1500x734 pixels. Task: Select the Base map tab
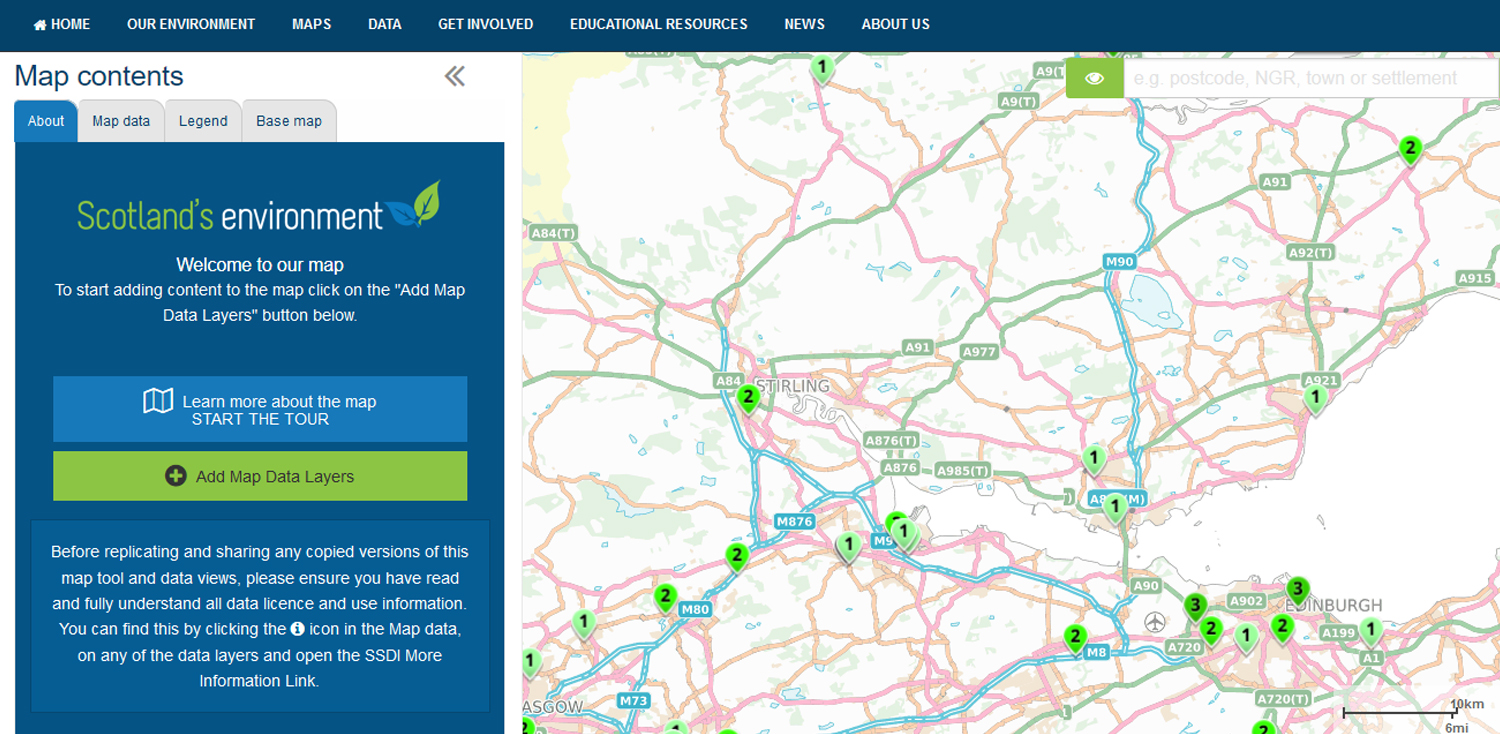coord(289,121)
